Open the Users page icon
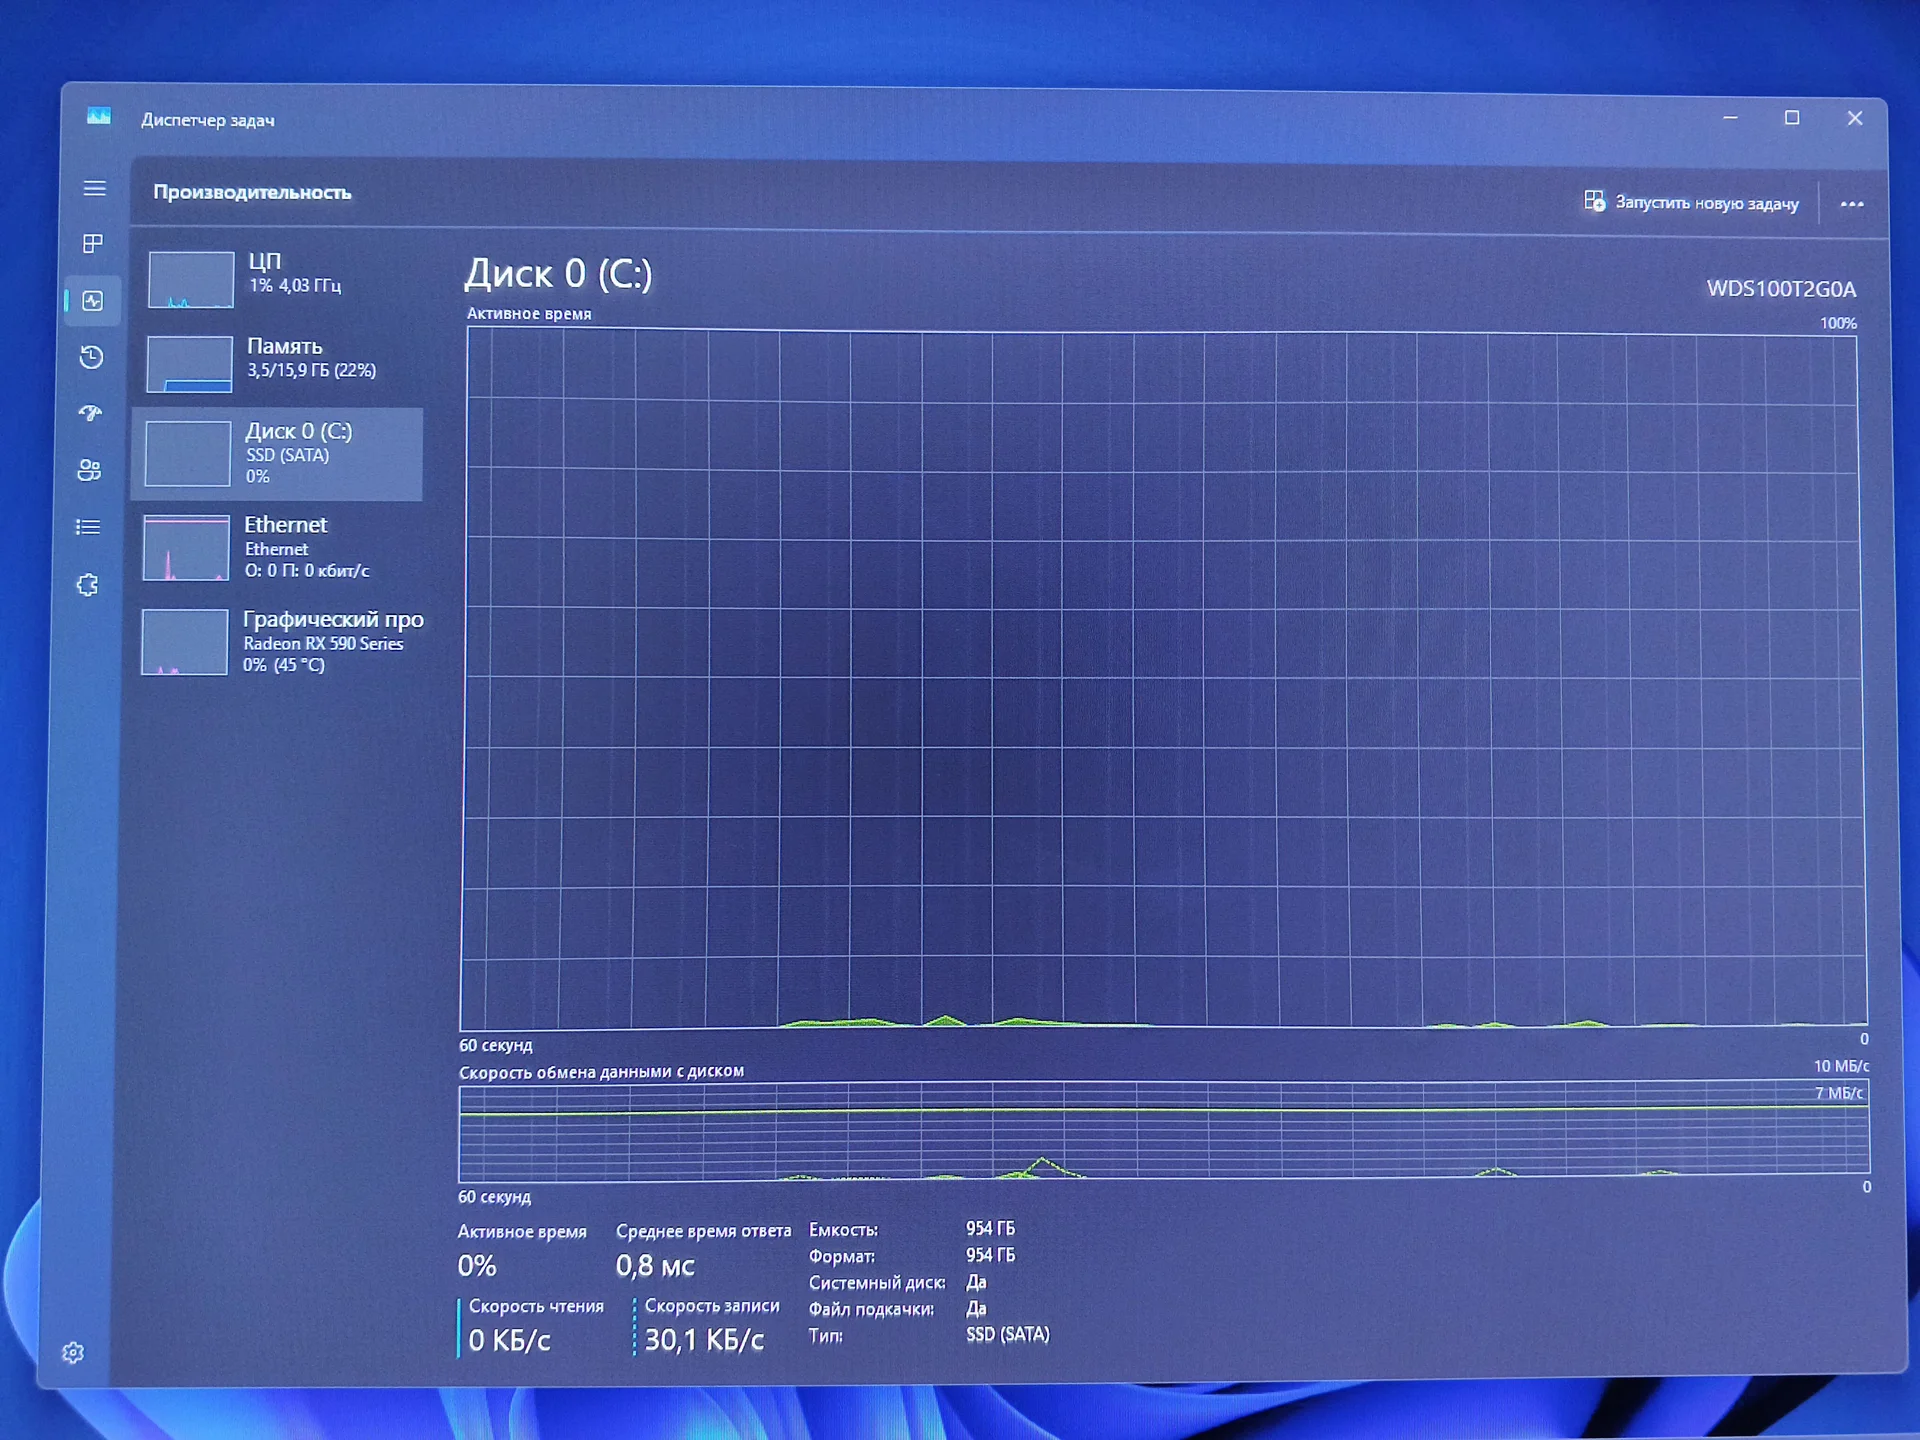The height and width of the screenshot is (1440, 1920). pyautogui.click(x=89, y=470)
